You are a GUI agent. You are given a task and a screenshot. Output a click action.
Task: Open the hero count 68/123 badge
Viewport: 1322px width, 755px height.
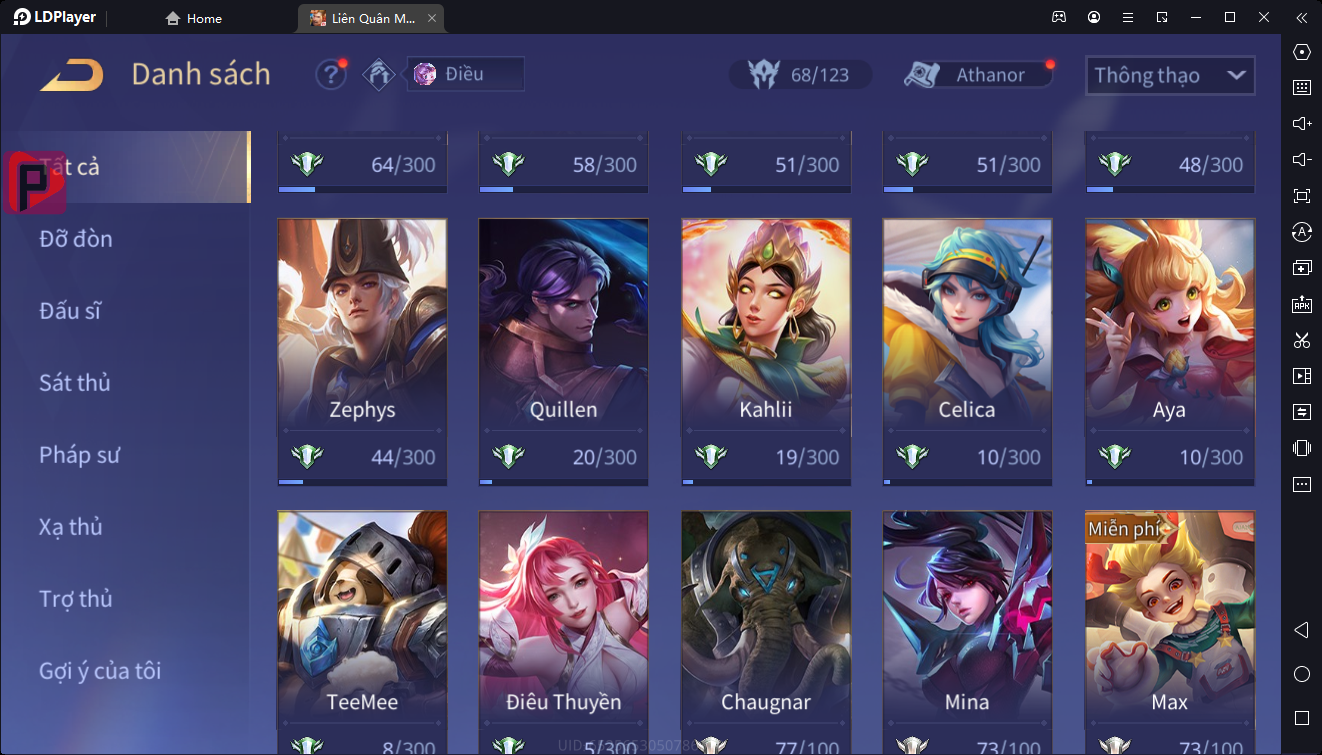[800, 75]
